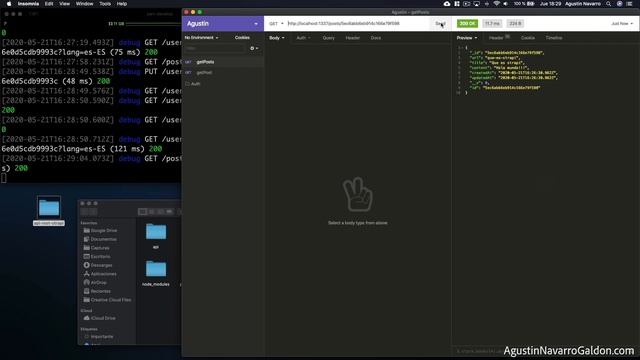Open the Auth tab dropdown in request pane
The width and height of the screenshot is (640, 360).
pos(303,38)
